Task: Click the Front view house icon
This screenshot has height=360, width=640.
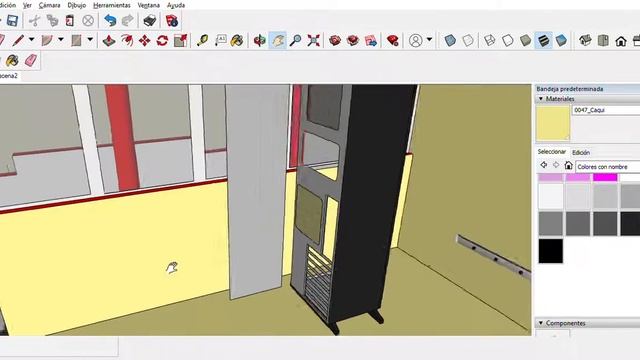Action: click(x=621, y=40)
